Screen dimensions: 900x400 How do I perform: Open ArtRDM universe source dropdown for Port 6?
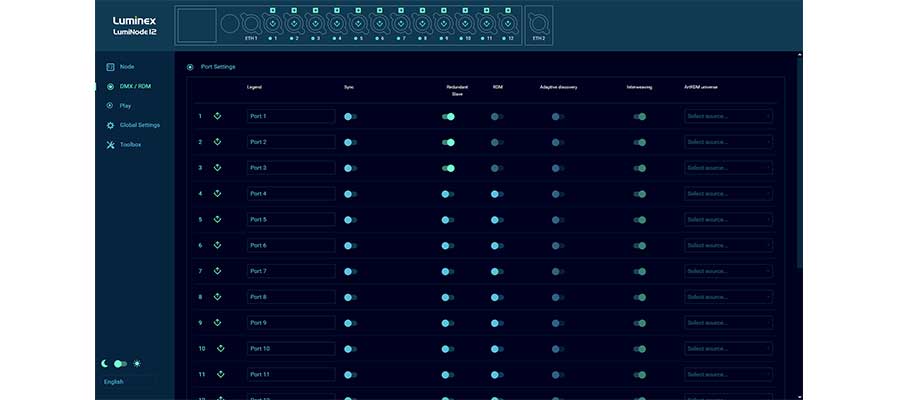coord(728,246)
